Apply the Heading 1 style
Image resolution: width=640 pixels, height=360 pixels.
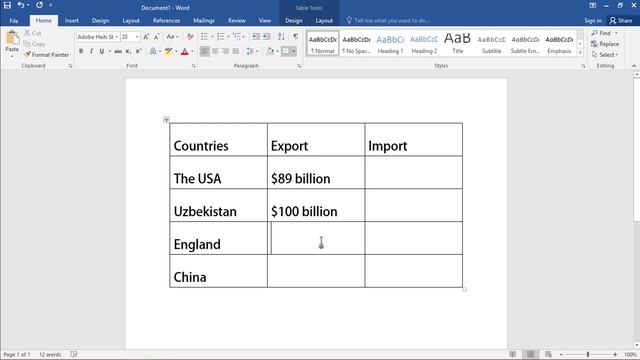[390, 44]
